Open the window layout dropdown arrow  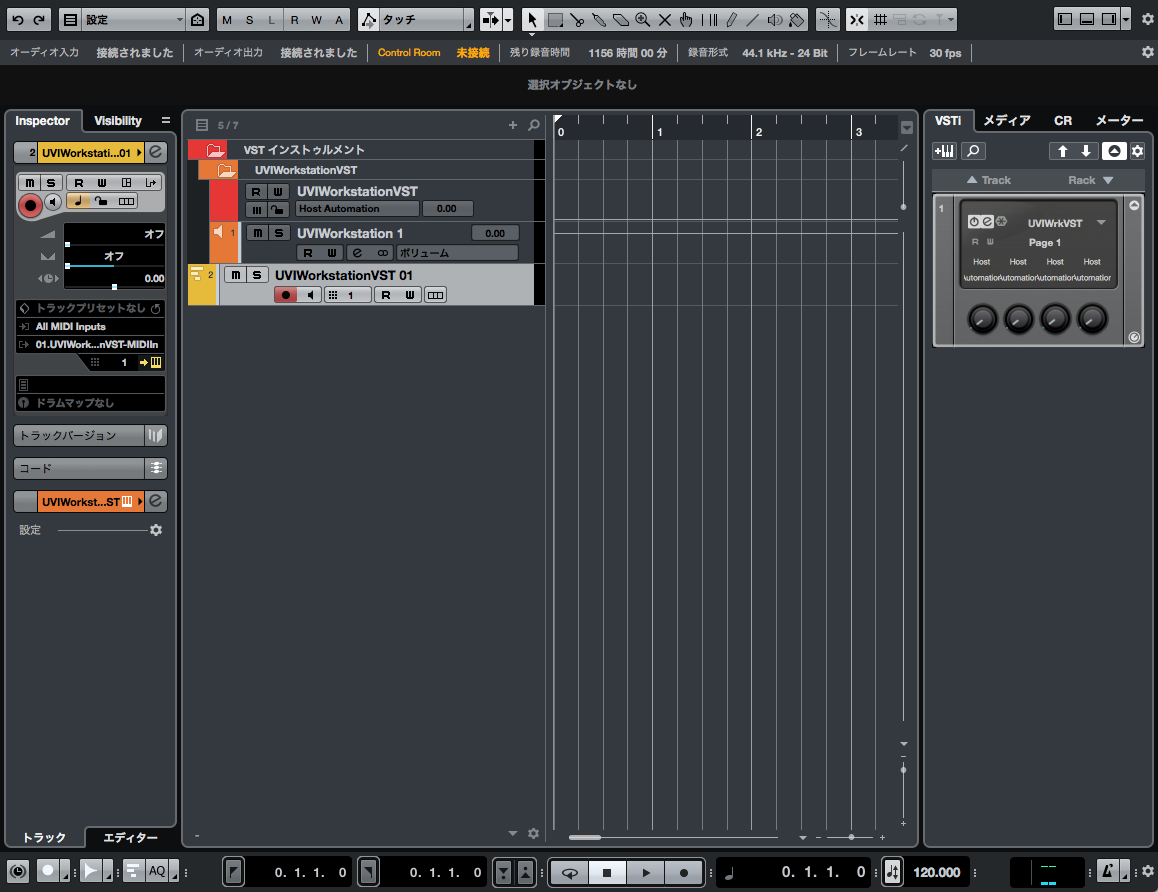tap(1126, 20)
